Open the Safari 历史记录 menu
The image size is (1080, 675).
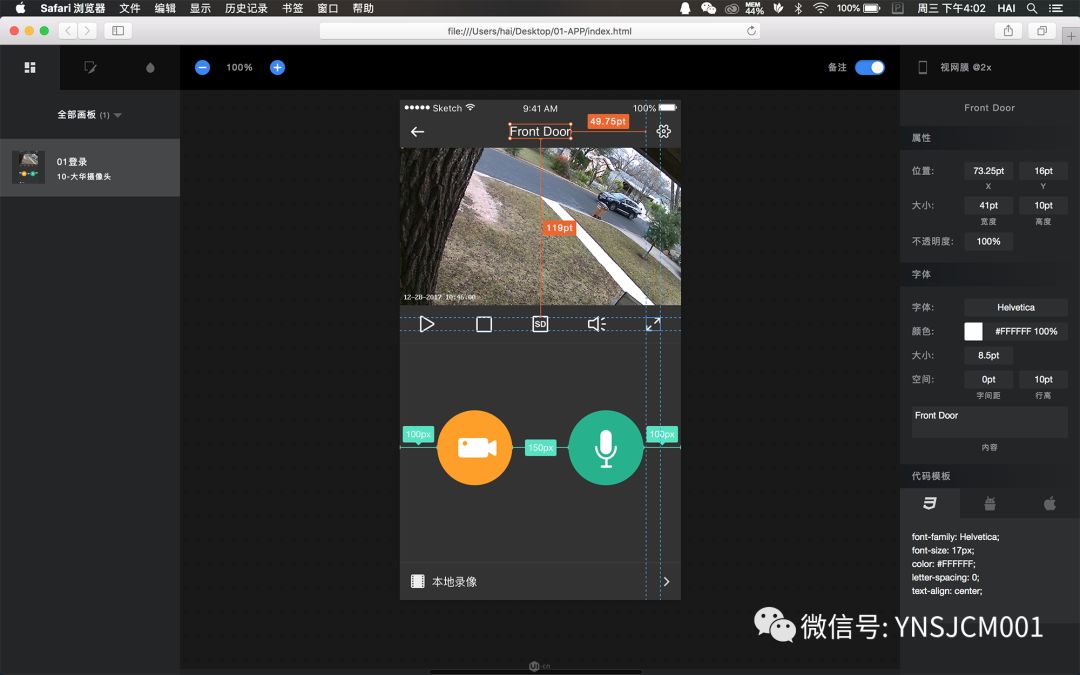[x=245, y=8]
